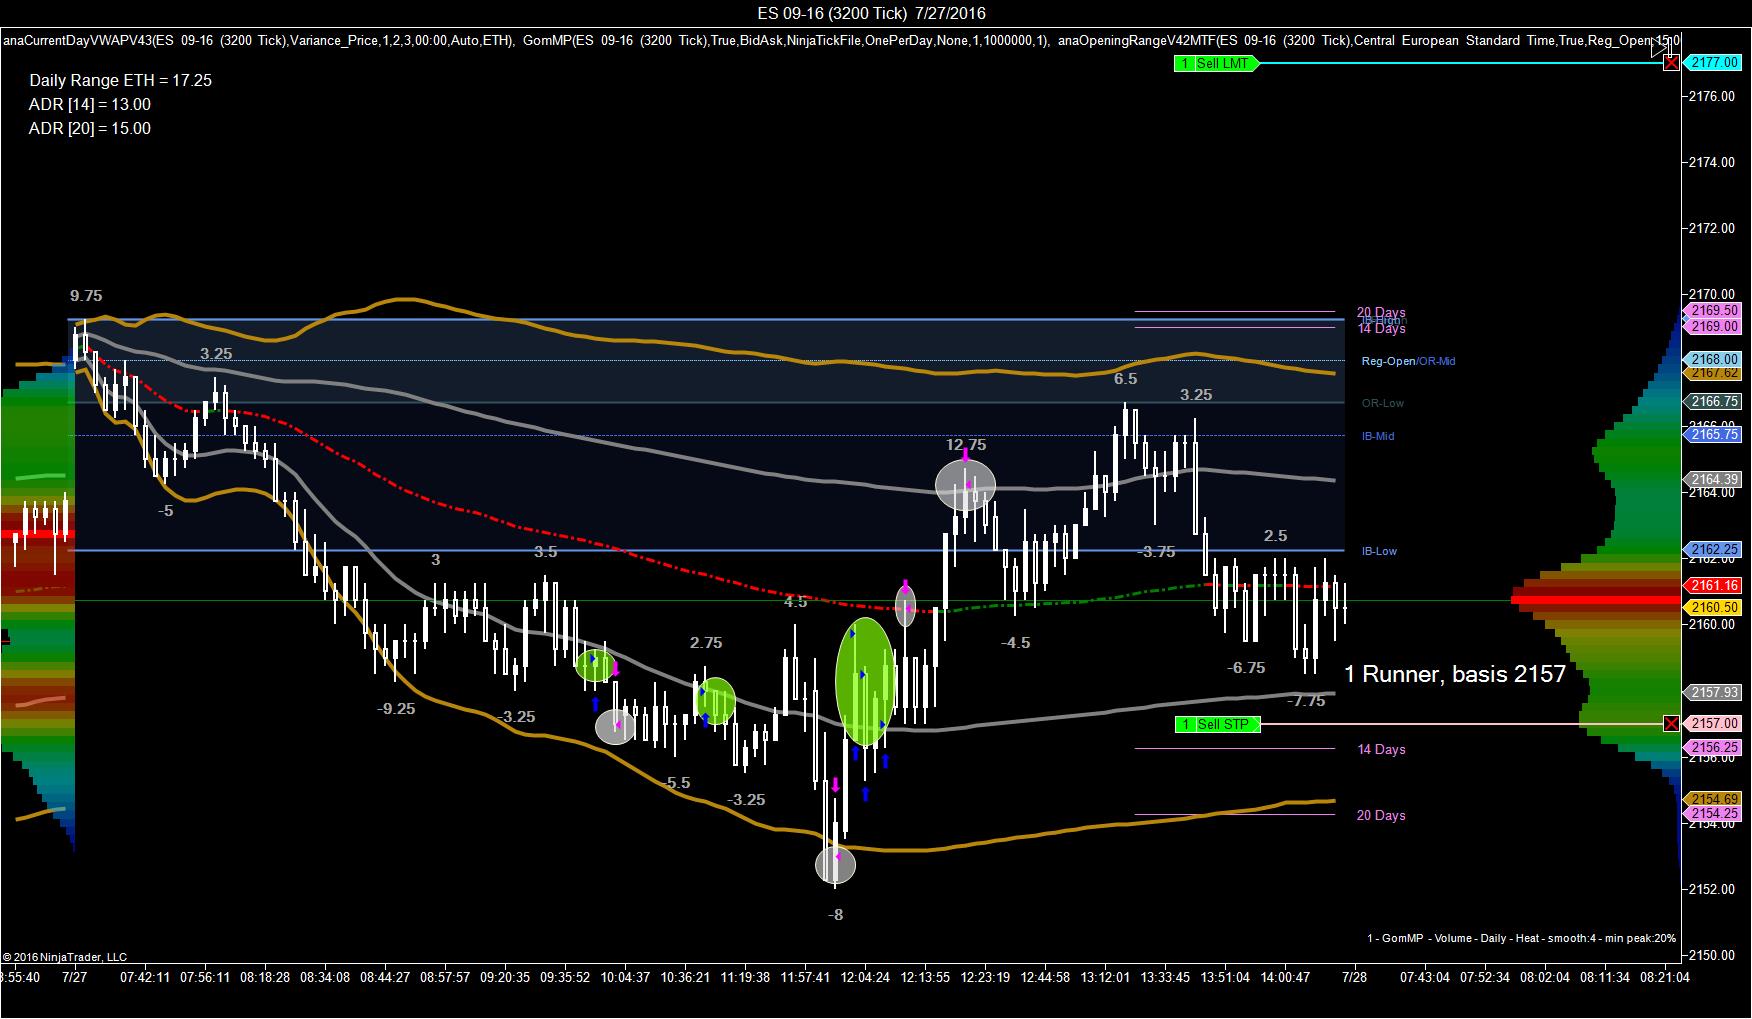Click the 'ADR [20] = 15.00' text
The height and width of the screenshot is (1019, 1752).
pos(90,128)
